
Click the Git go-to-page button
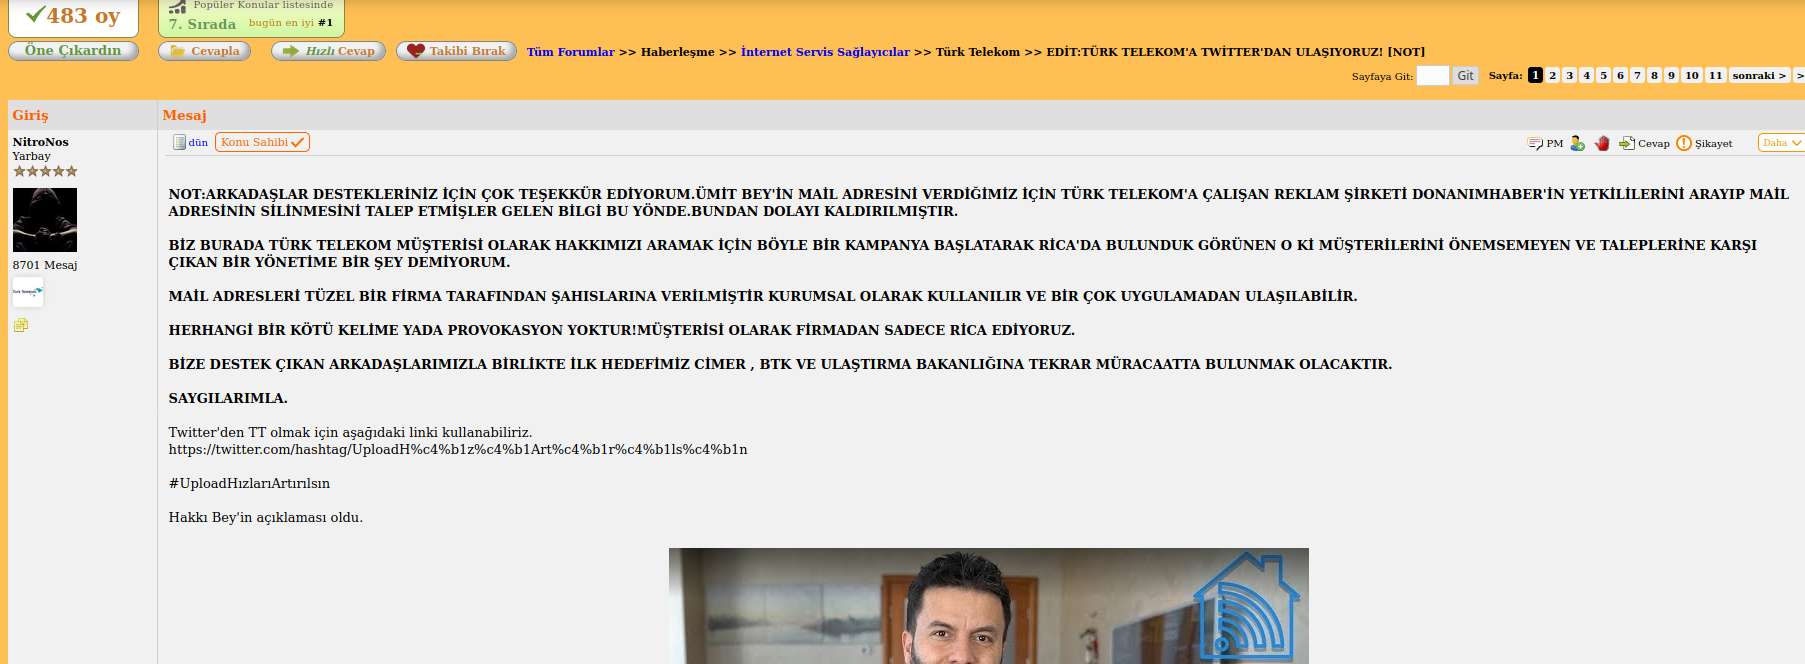tap(1465, 76)
